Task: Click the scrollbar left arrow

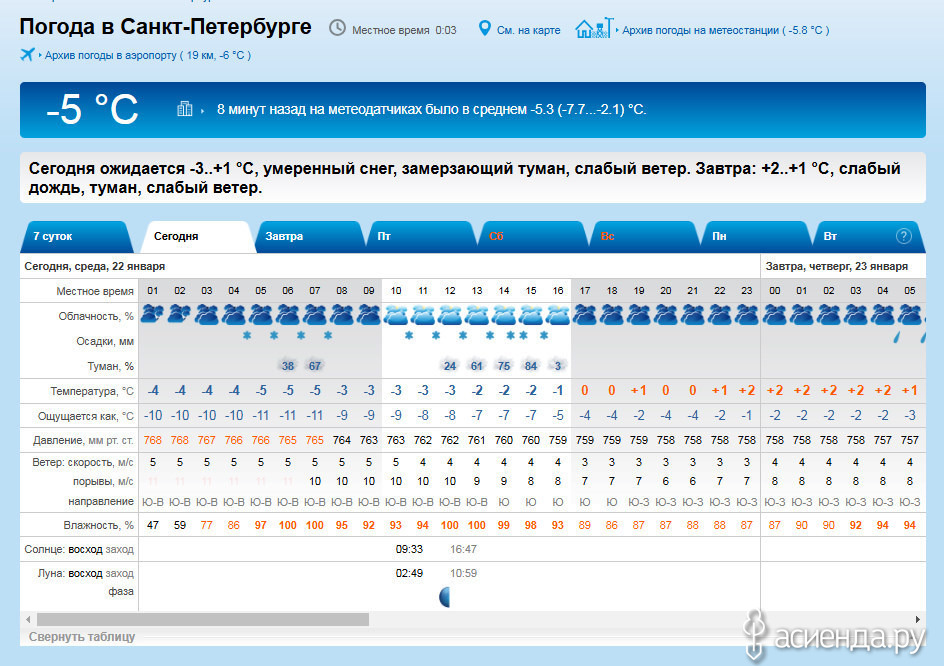Action: click(x=28, y=619)
